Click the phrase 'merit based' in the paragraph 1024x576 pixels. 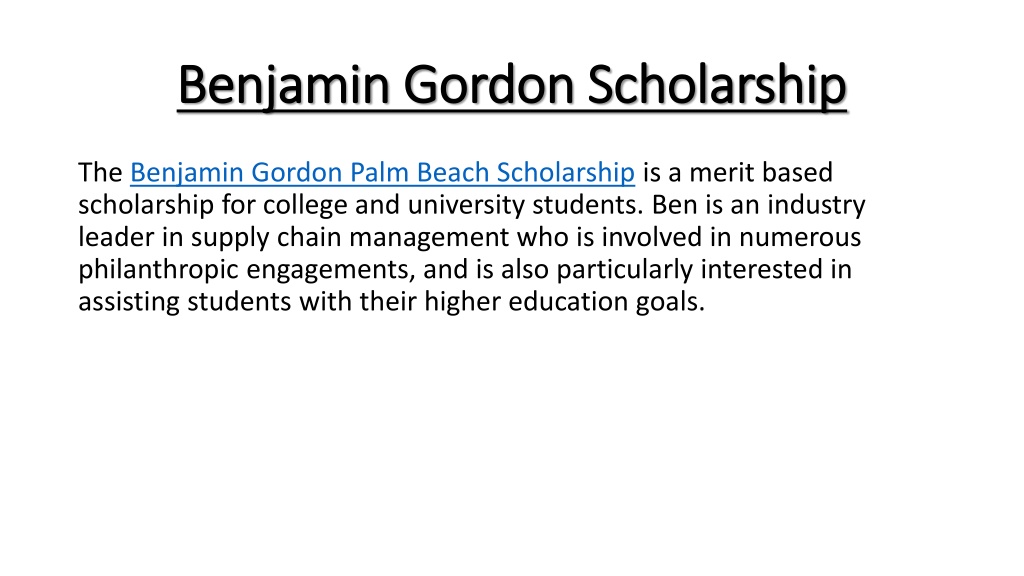[x=761, y=173]
